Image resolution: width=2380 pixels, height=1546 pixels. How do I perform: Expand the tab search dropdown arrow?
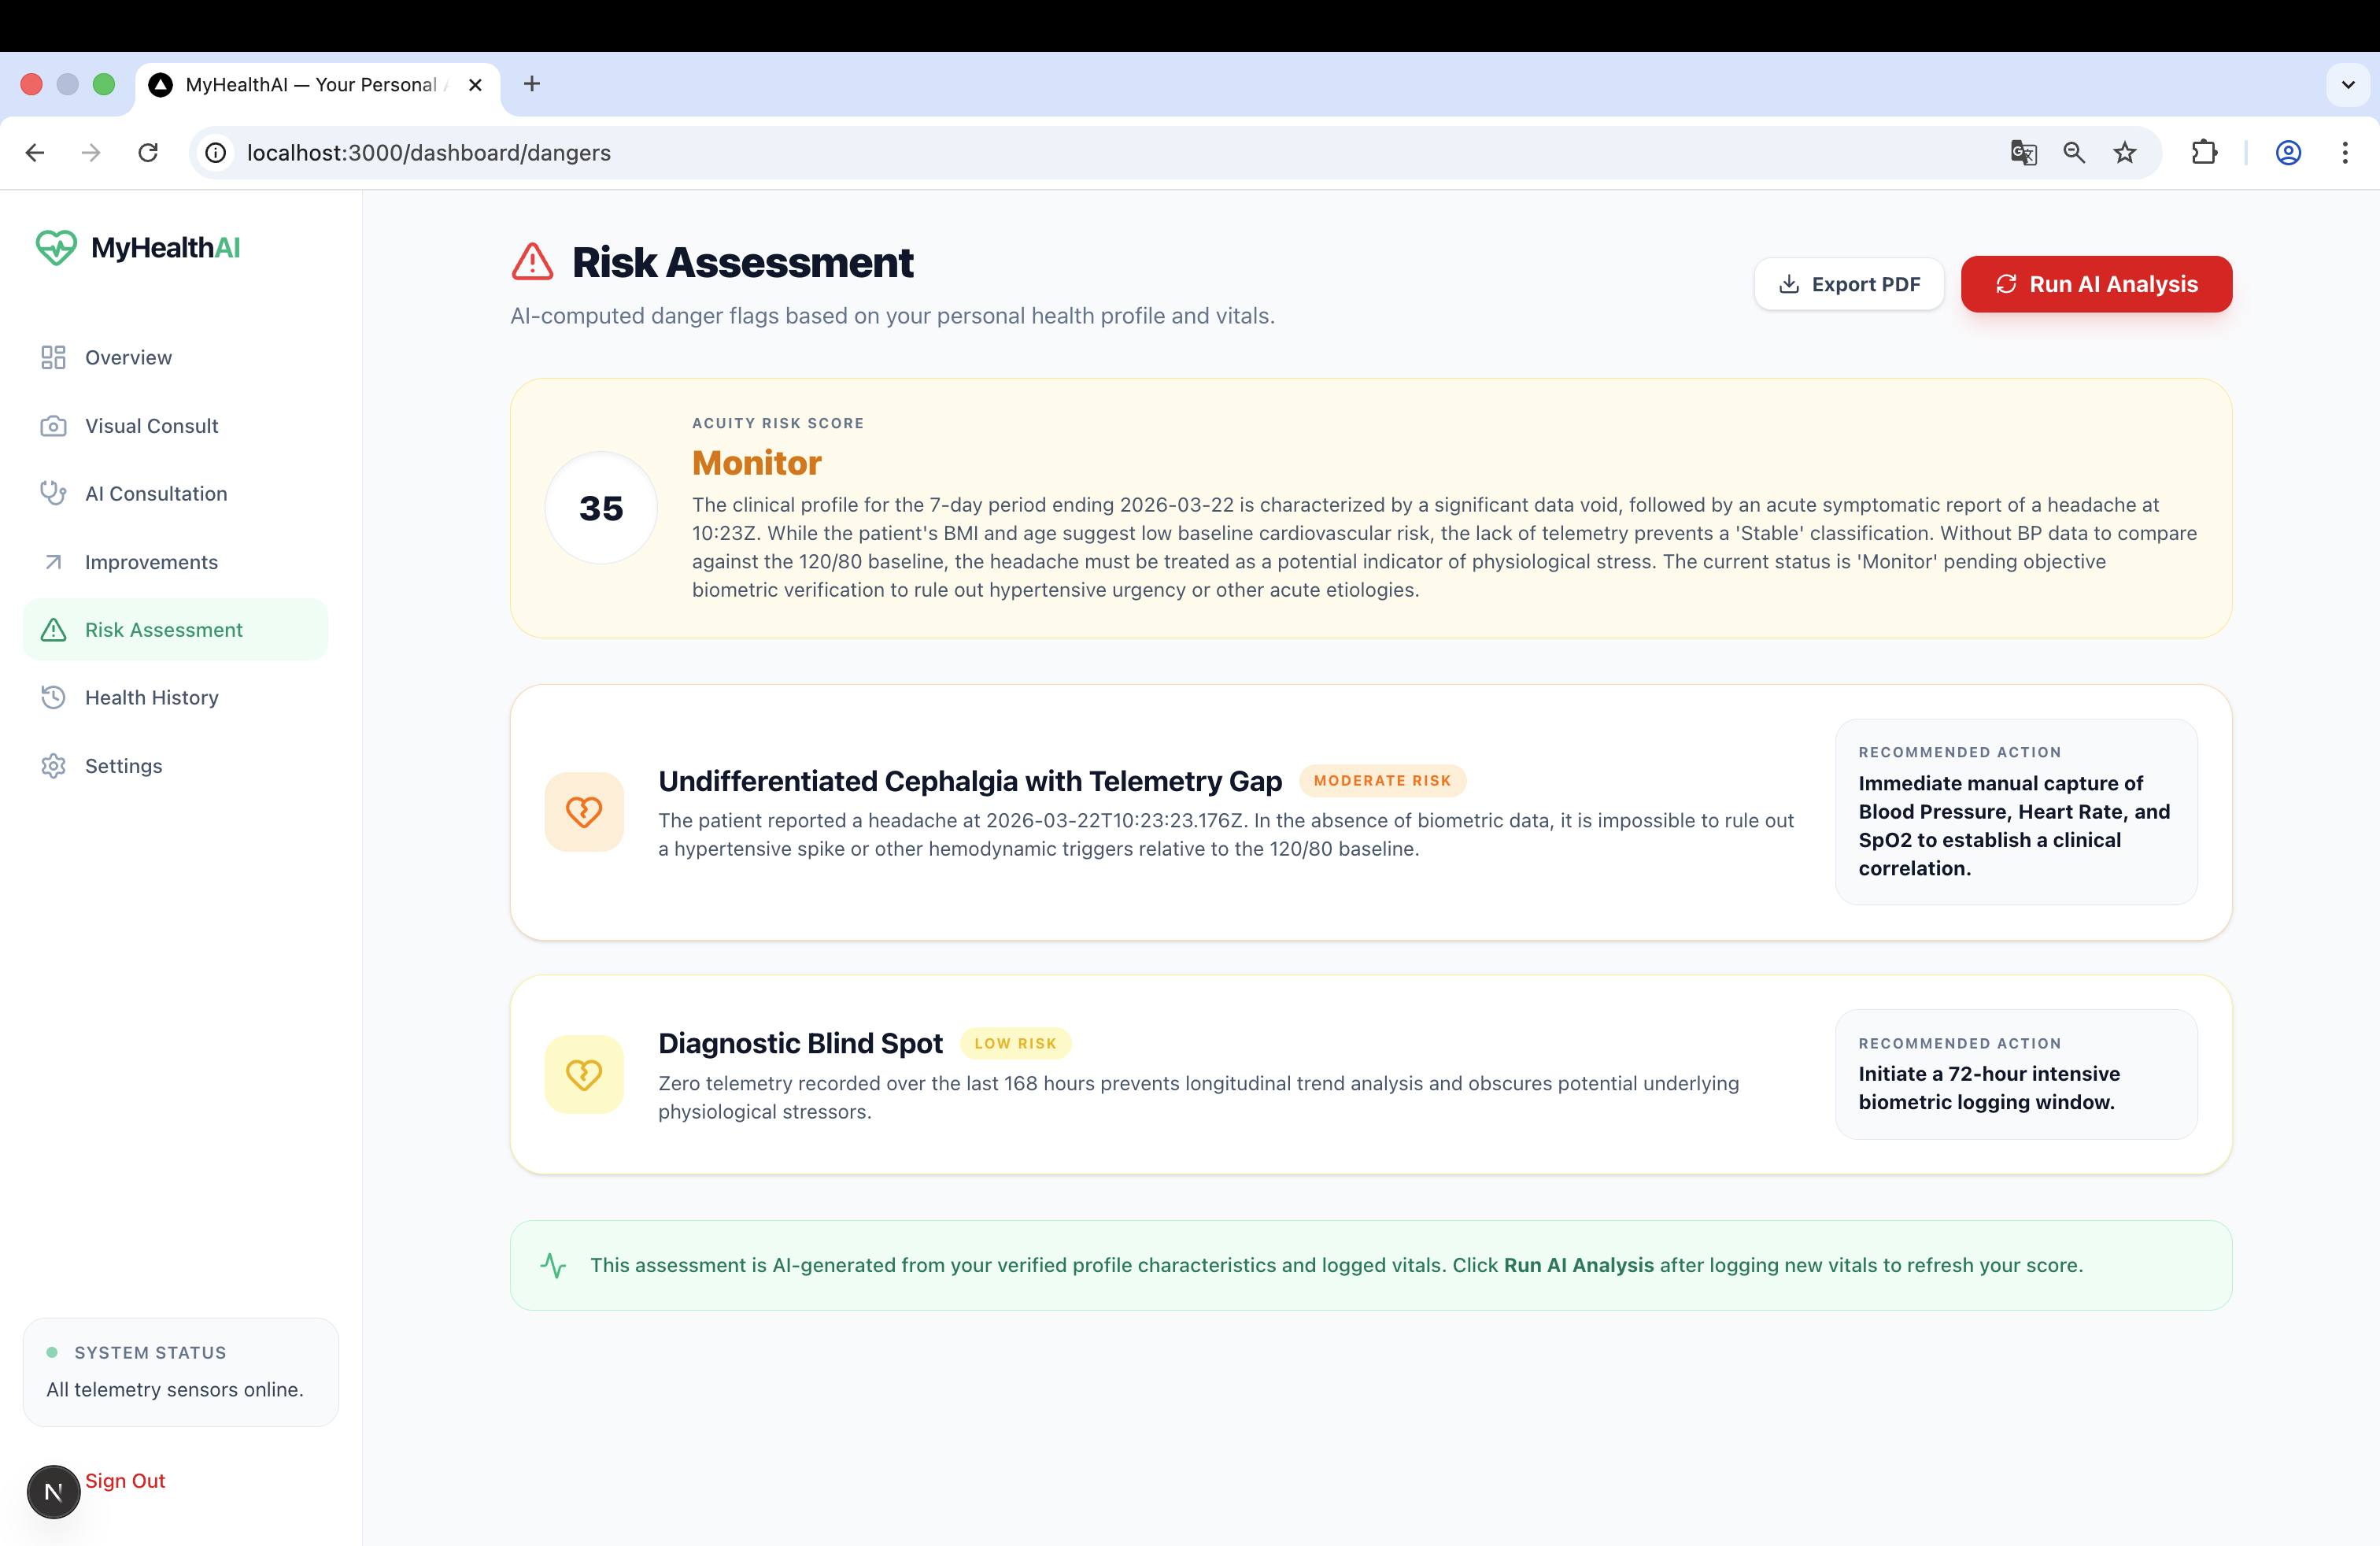[x=2348, y=85]
